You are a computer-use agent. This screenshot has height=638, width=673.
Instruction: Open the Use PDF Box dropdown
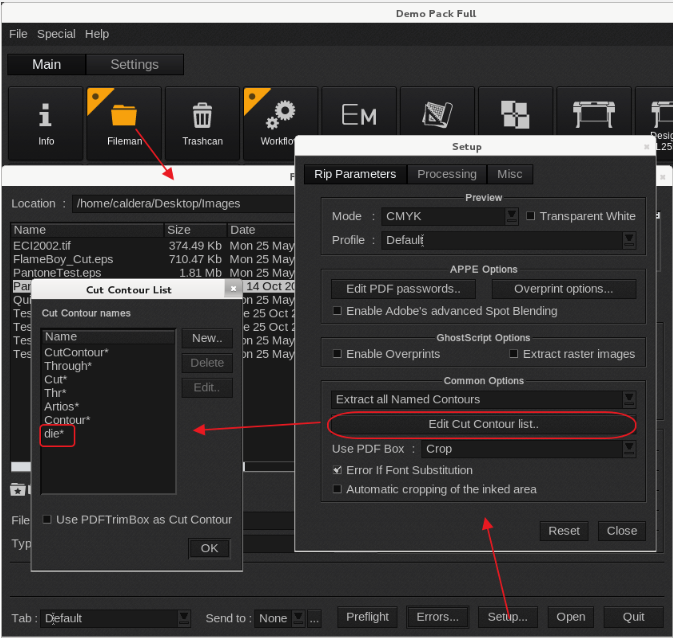coord(628,450)
